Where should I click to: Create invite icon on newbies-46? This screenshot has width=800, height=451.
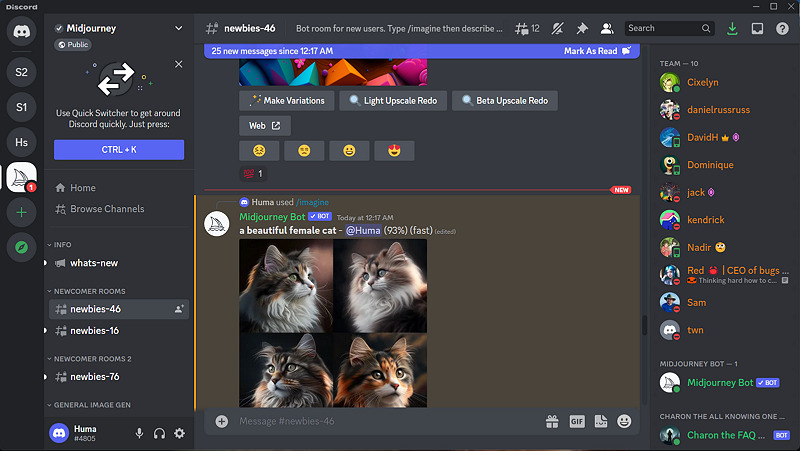179,309
